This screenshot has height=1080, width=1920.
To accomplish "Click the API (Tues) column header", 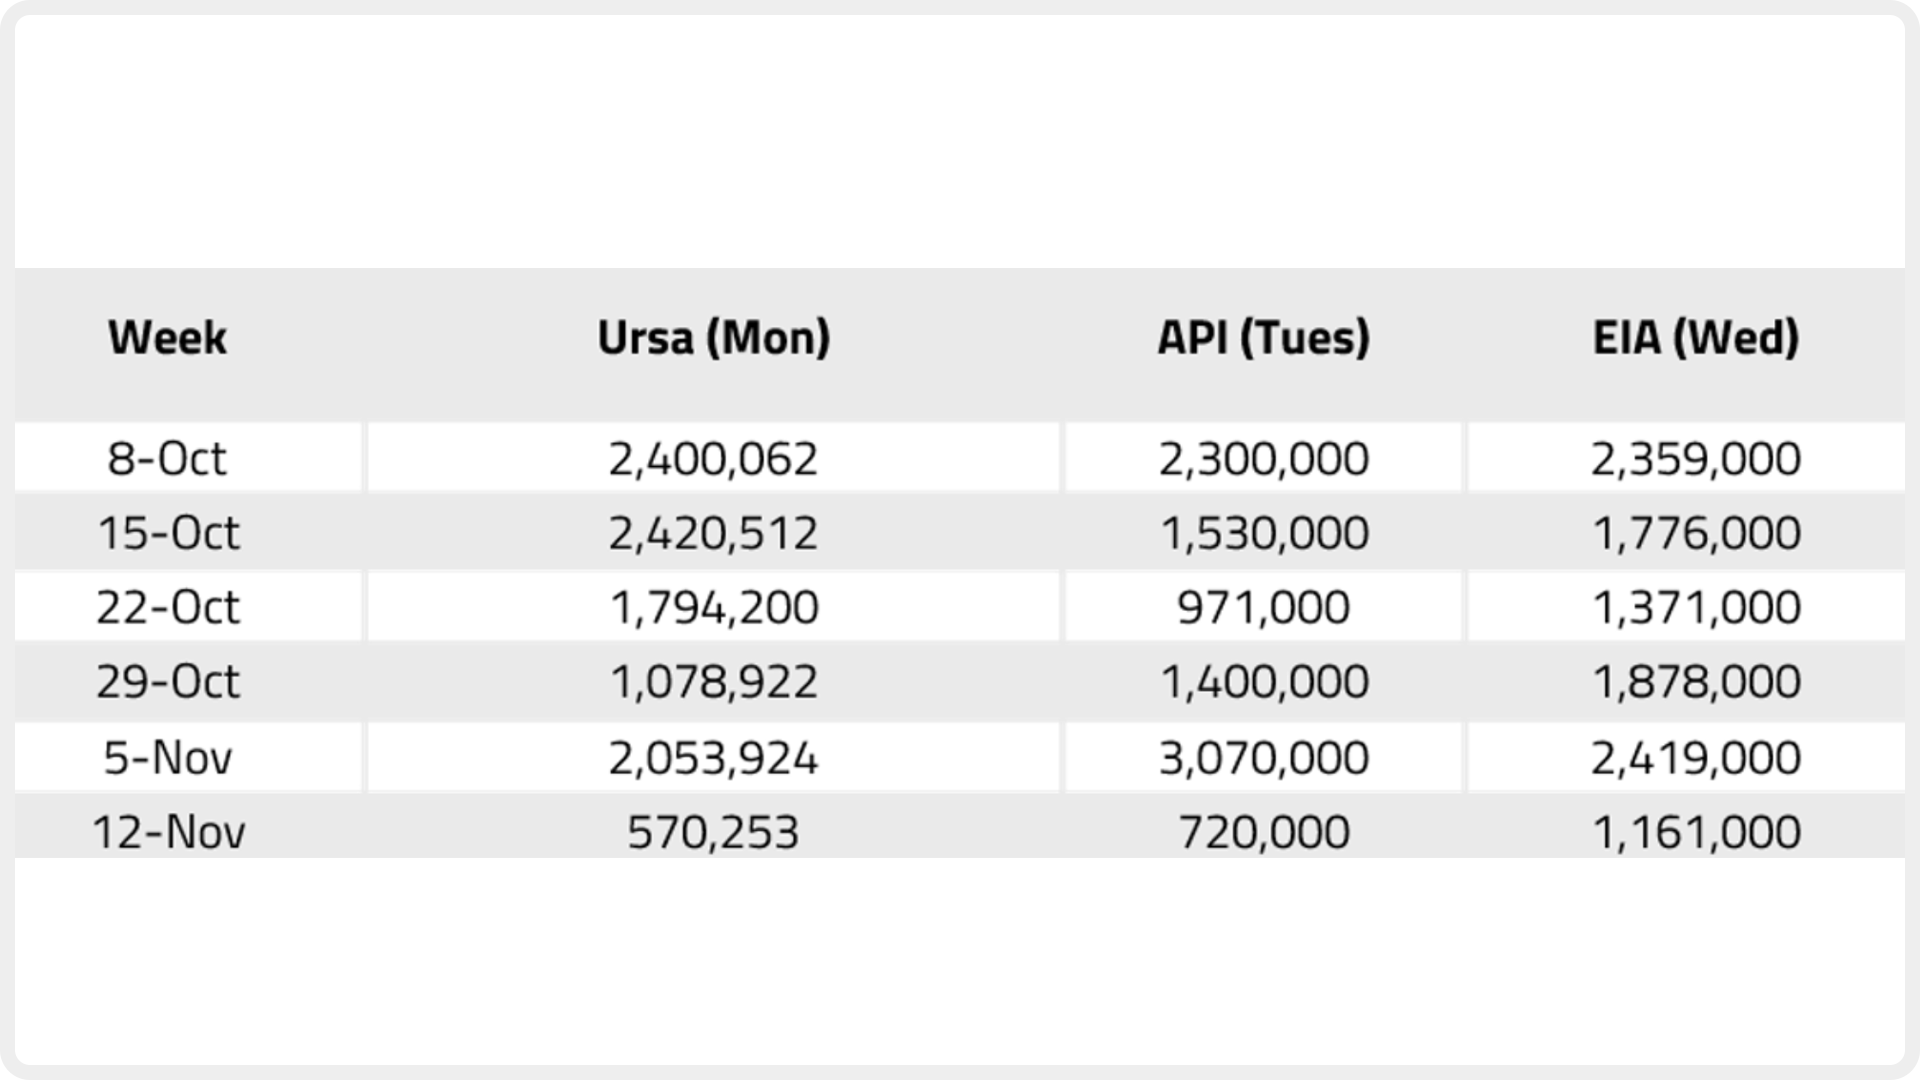I will pos(1264,338).
